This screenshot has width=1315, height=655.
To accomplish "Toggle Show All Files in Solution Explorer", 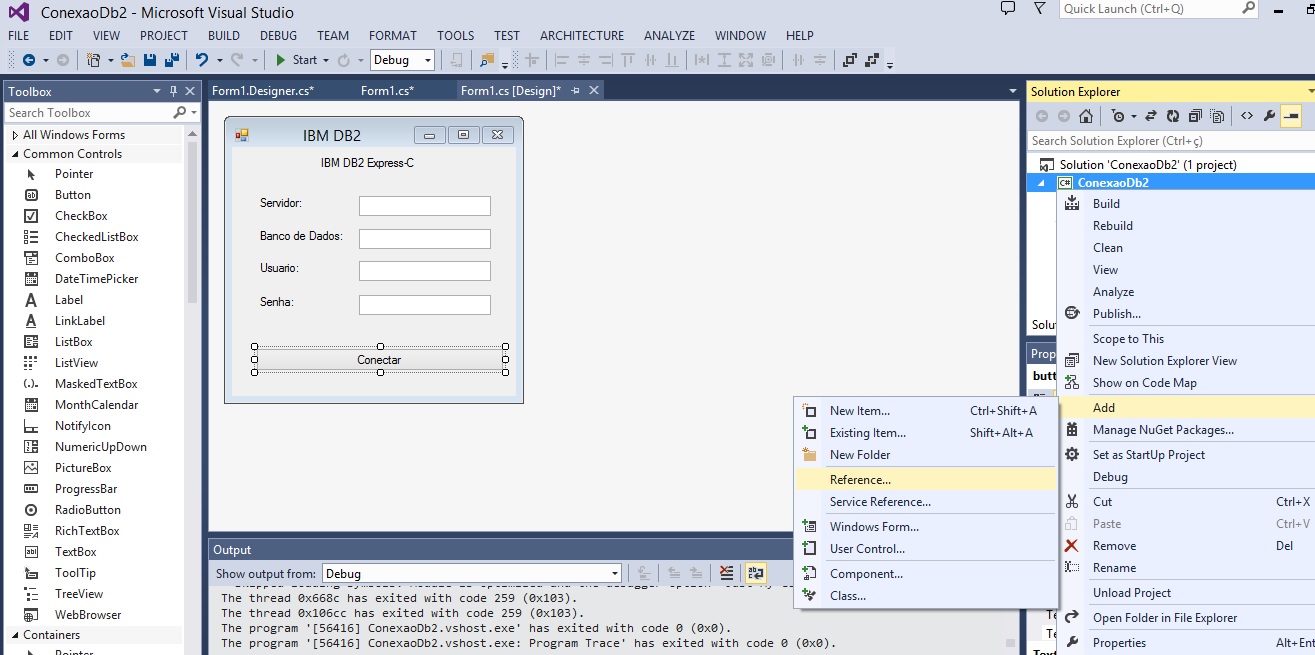I will click(x=1217, y=116).
